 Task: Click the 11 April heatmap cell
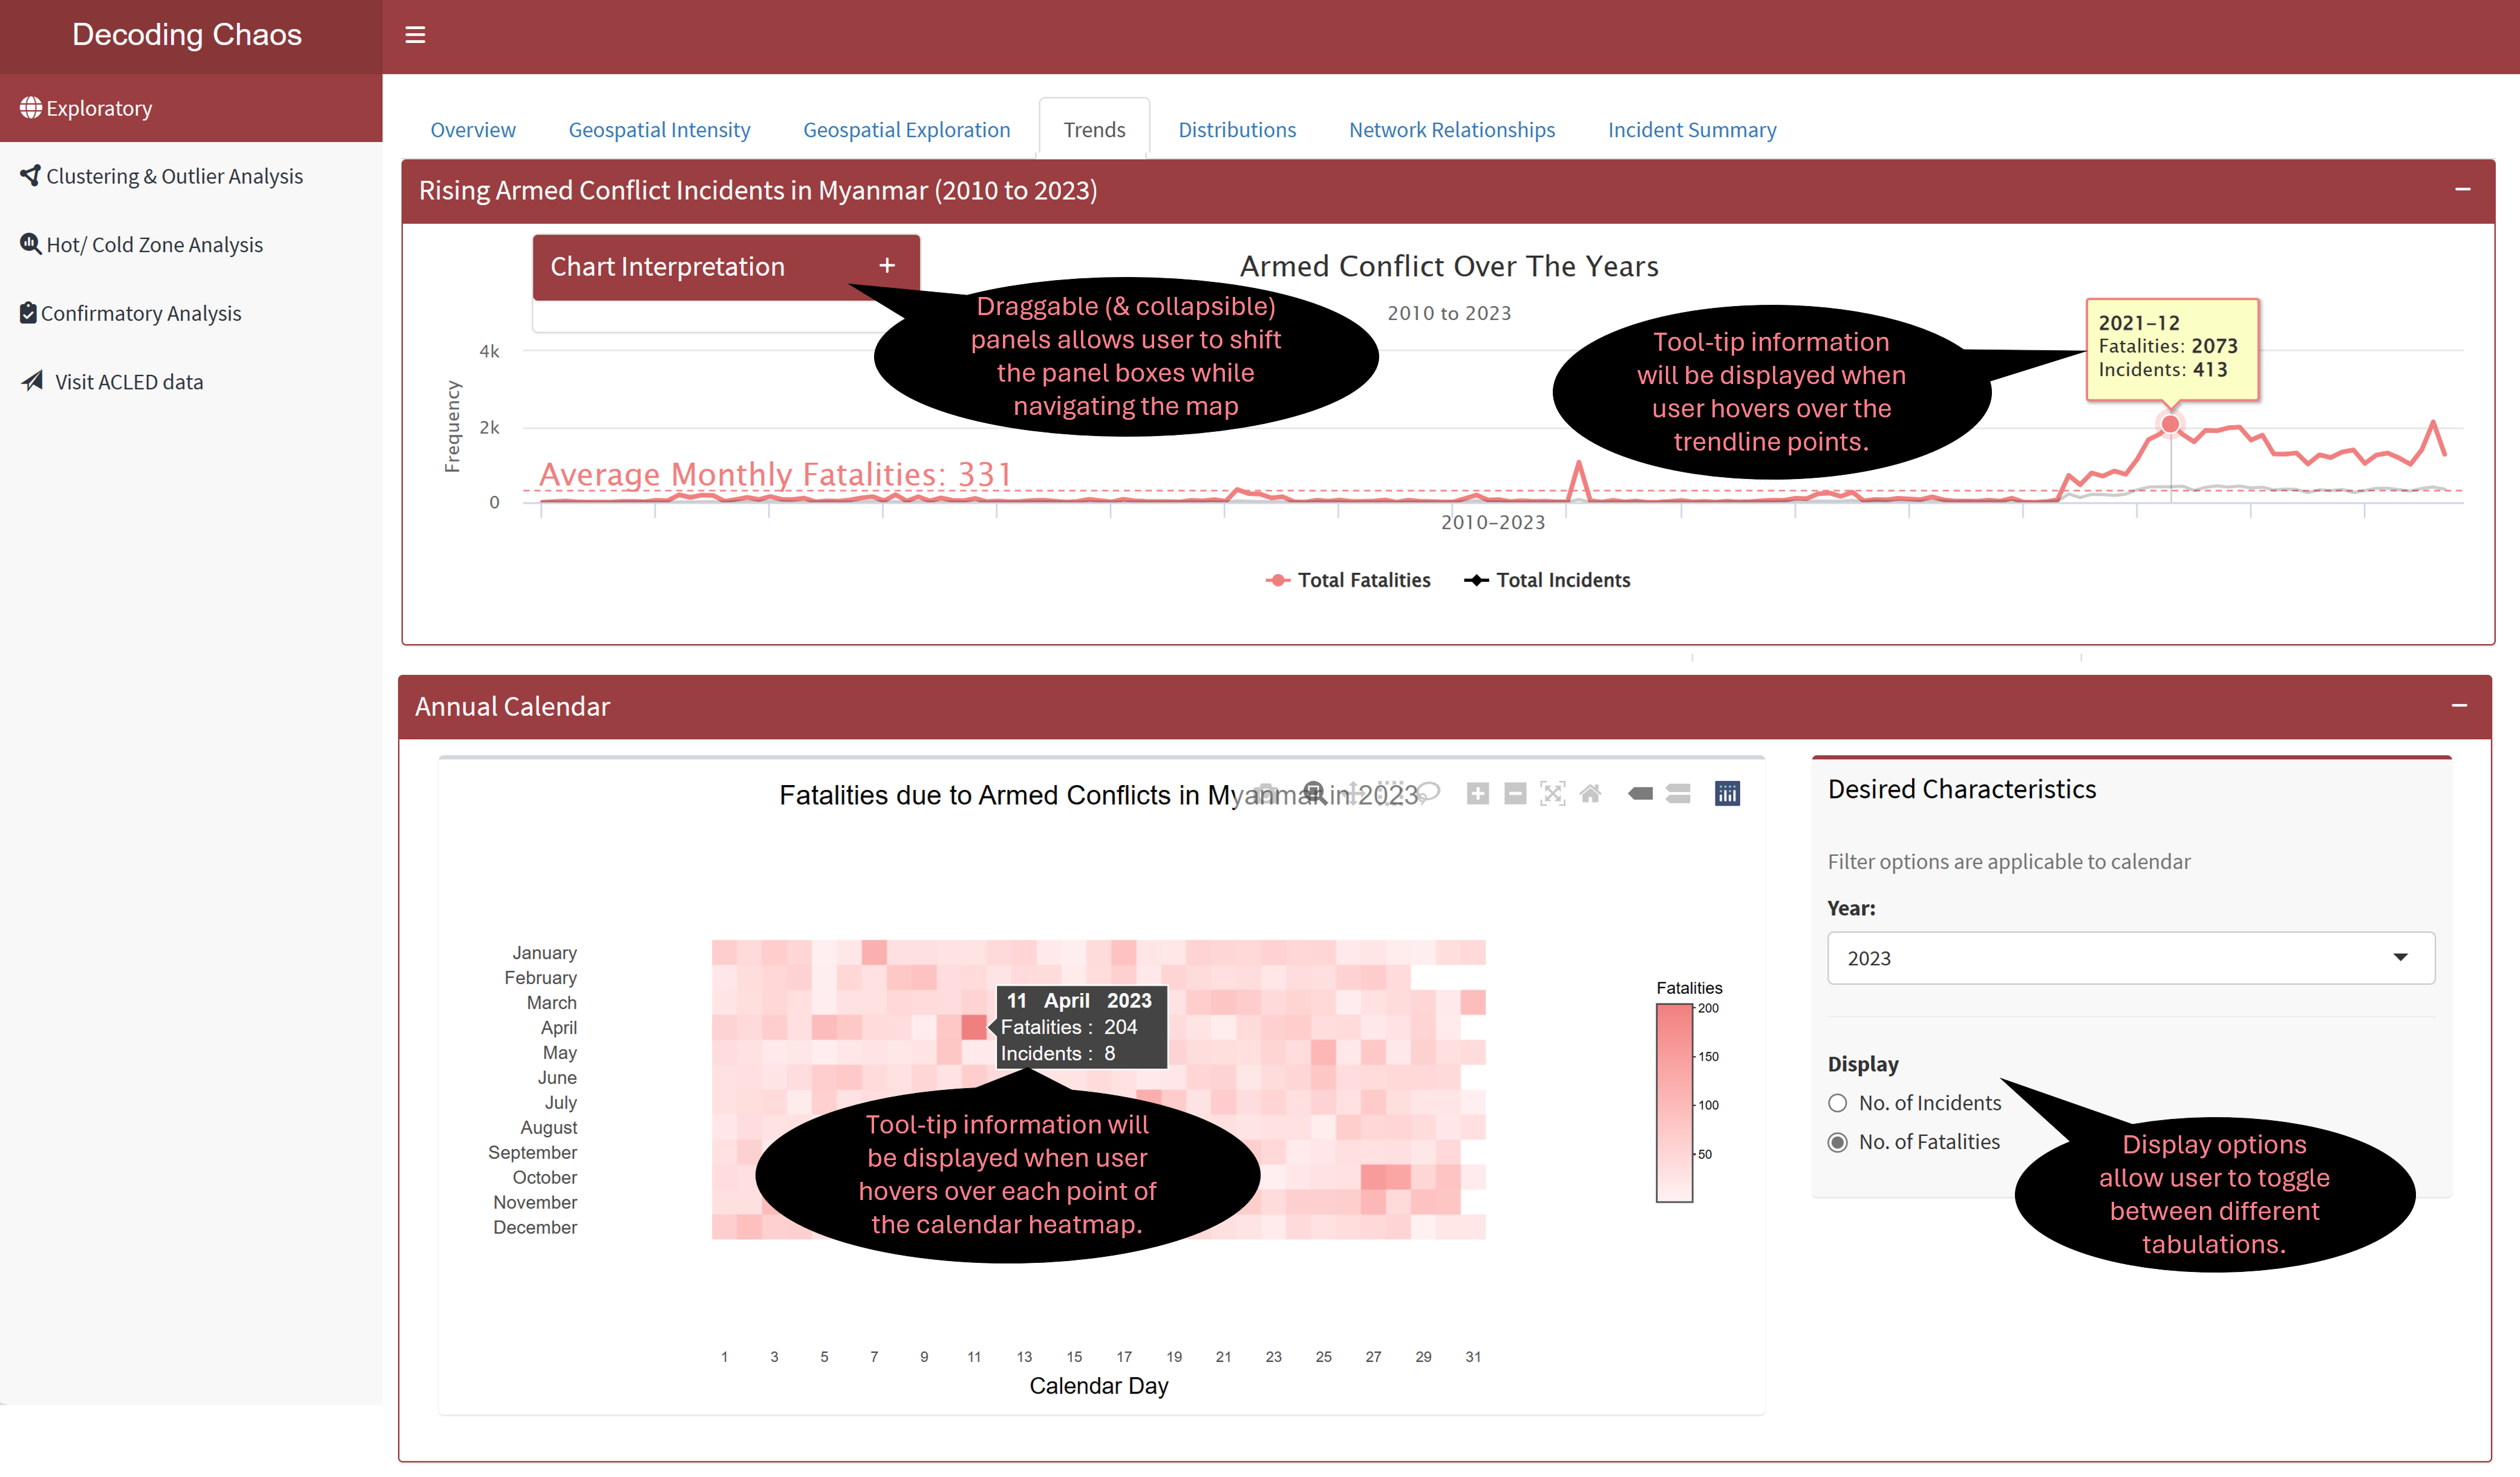[x=973, y=1027]
